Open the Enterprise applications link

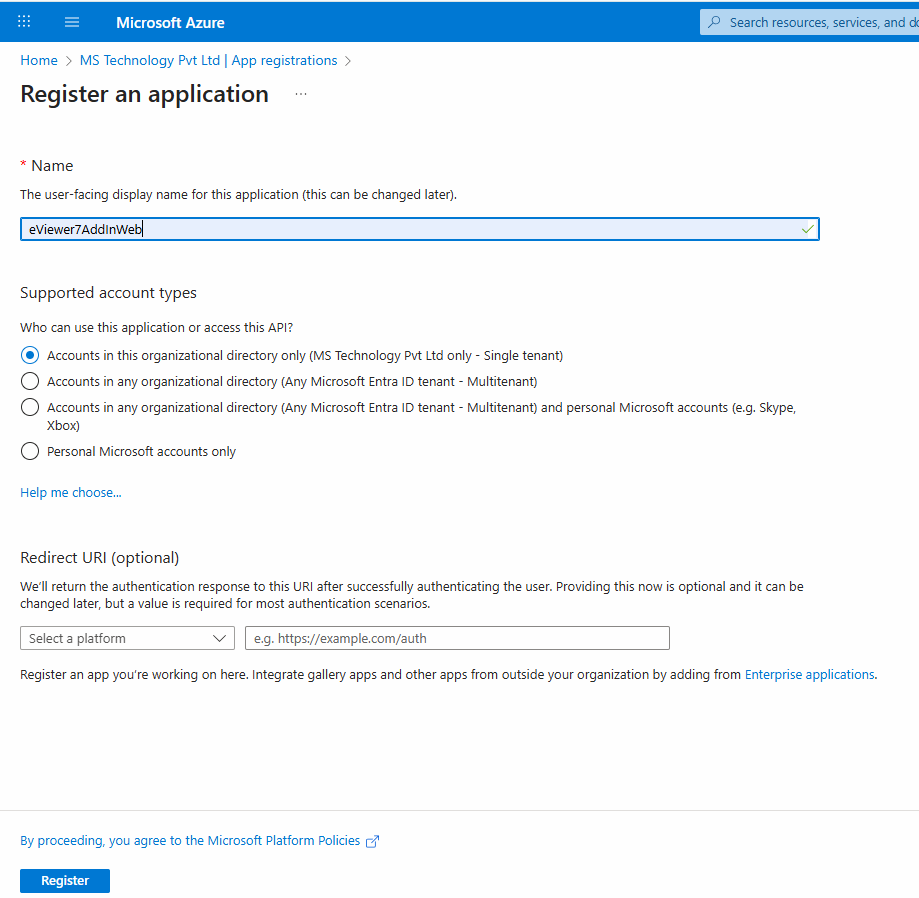click(x=809, y=674)
